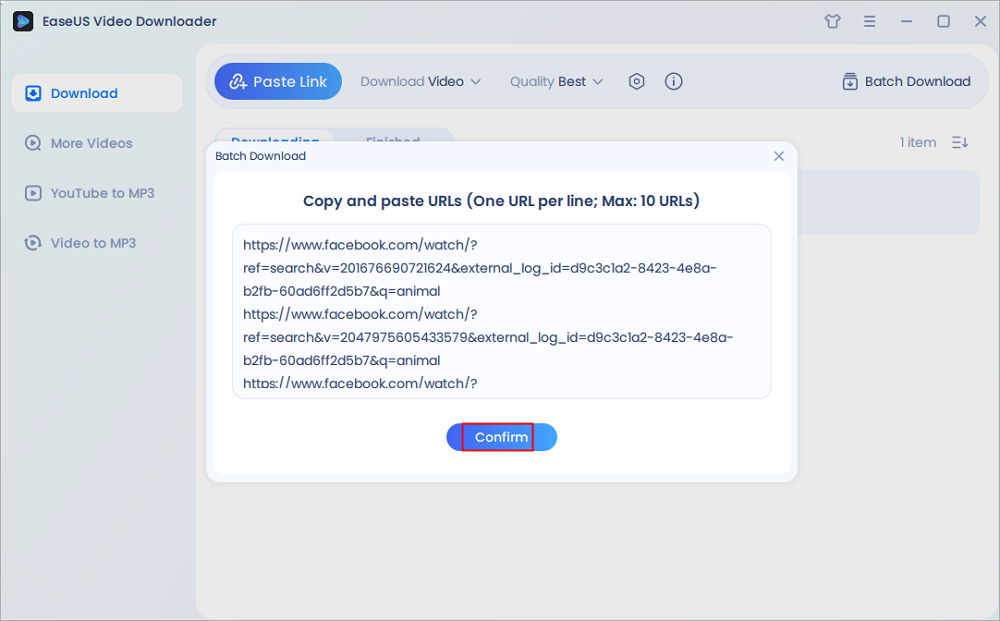Click Batch Download in the toolbar

point(906,82)
